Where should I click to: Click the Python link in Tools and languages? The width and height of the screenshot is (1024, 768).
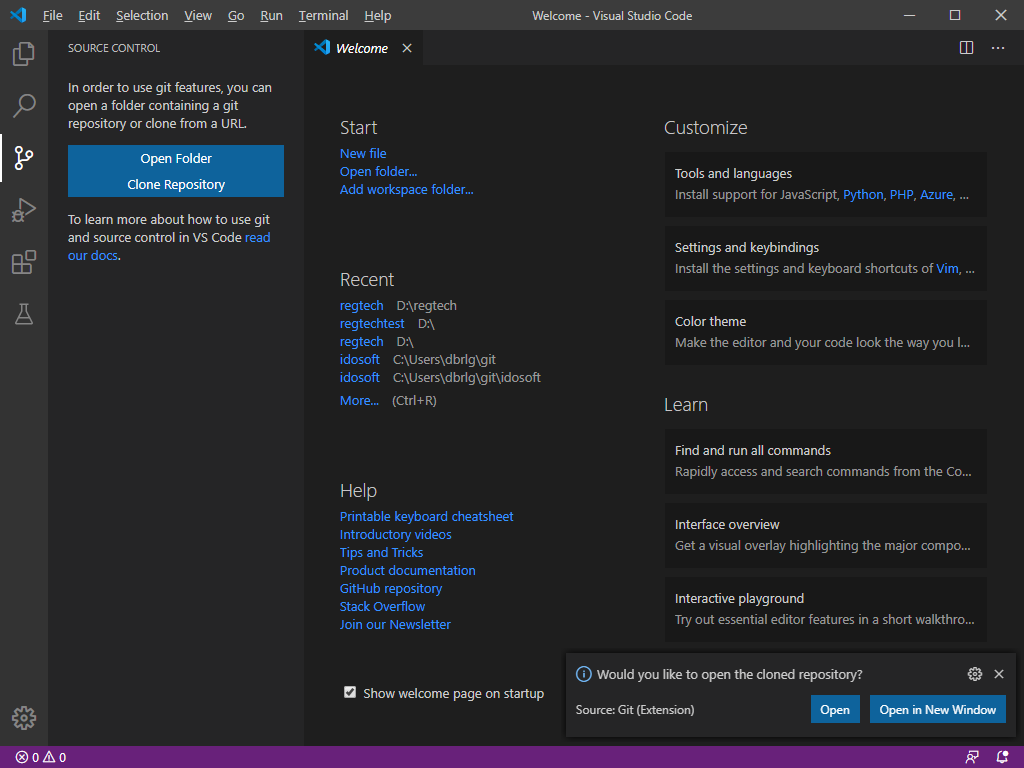point(863,195)
